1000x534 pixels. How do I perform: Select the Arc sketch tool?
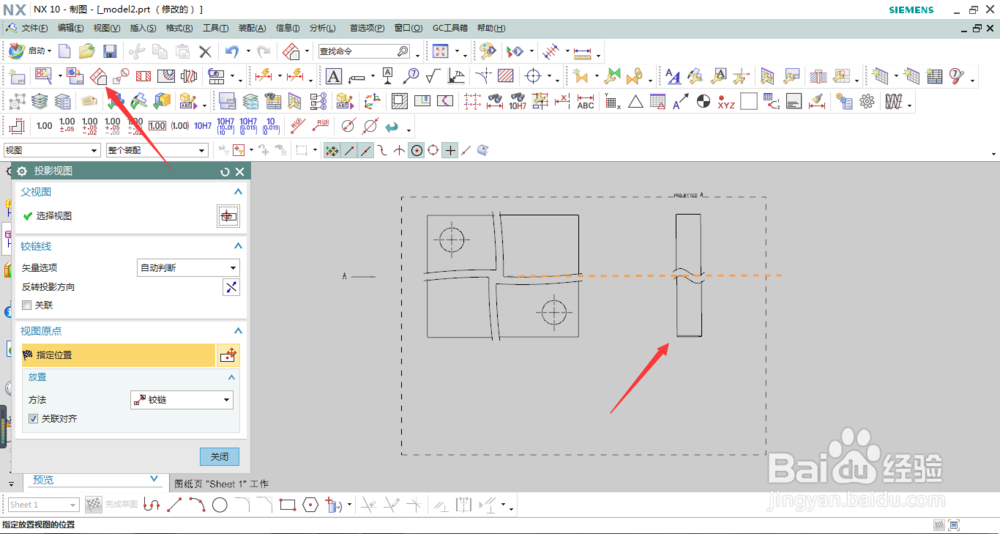click(197, 505)
